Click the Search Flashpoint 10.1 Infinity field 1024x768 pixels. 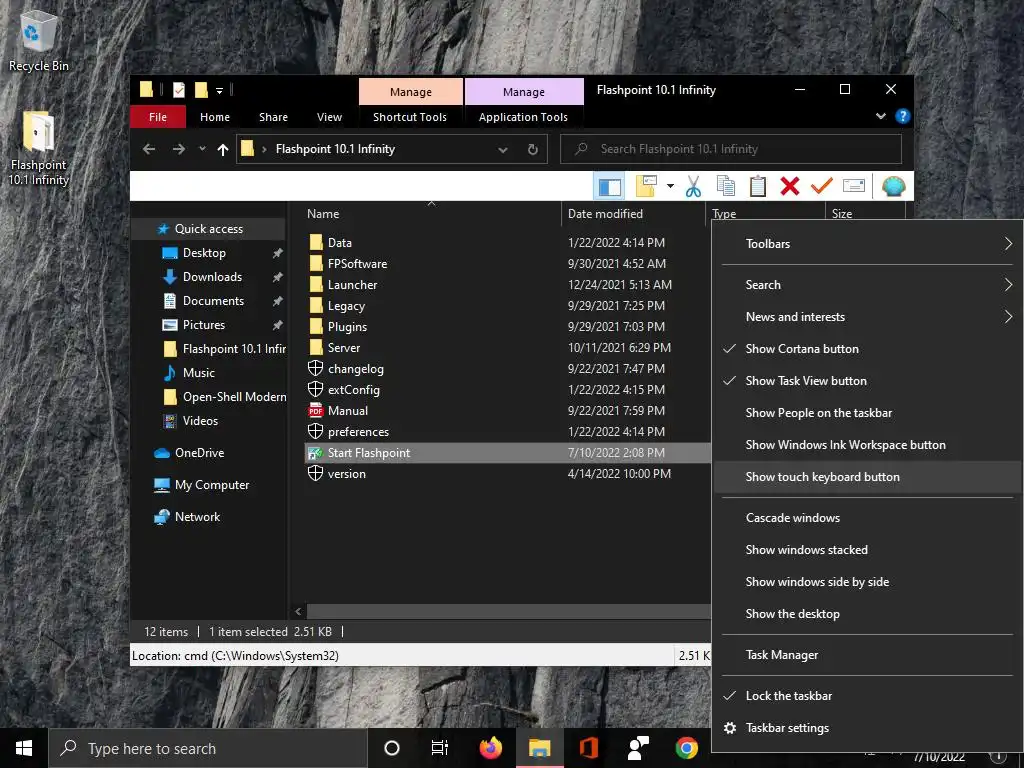click(731, 149)
